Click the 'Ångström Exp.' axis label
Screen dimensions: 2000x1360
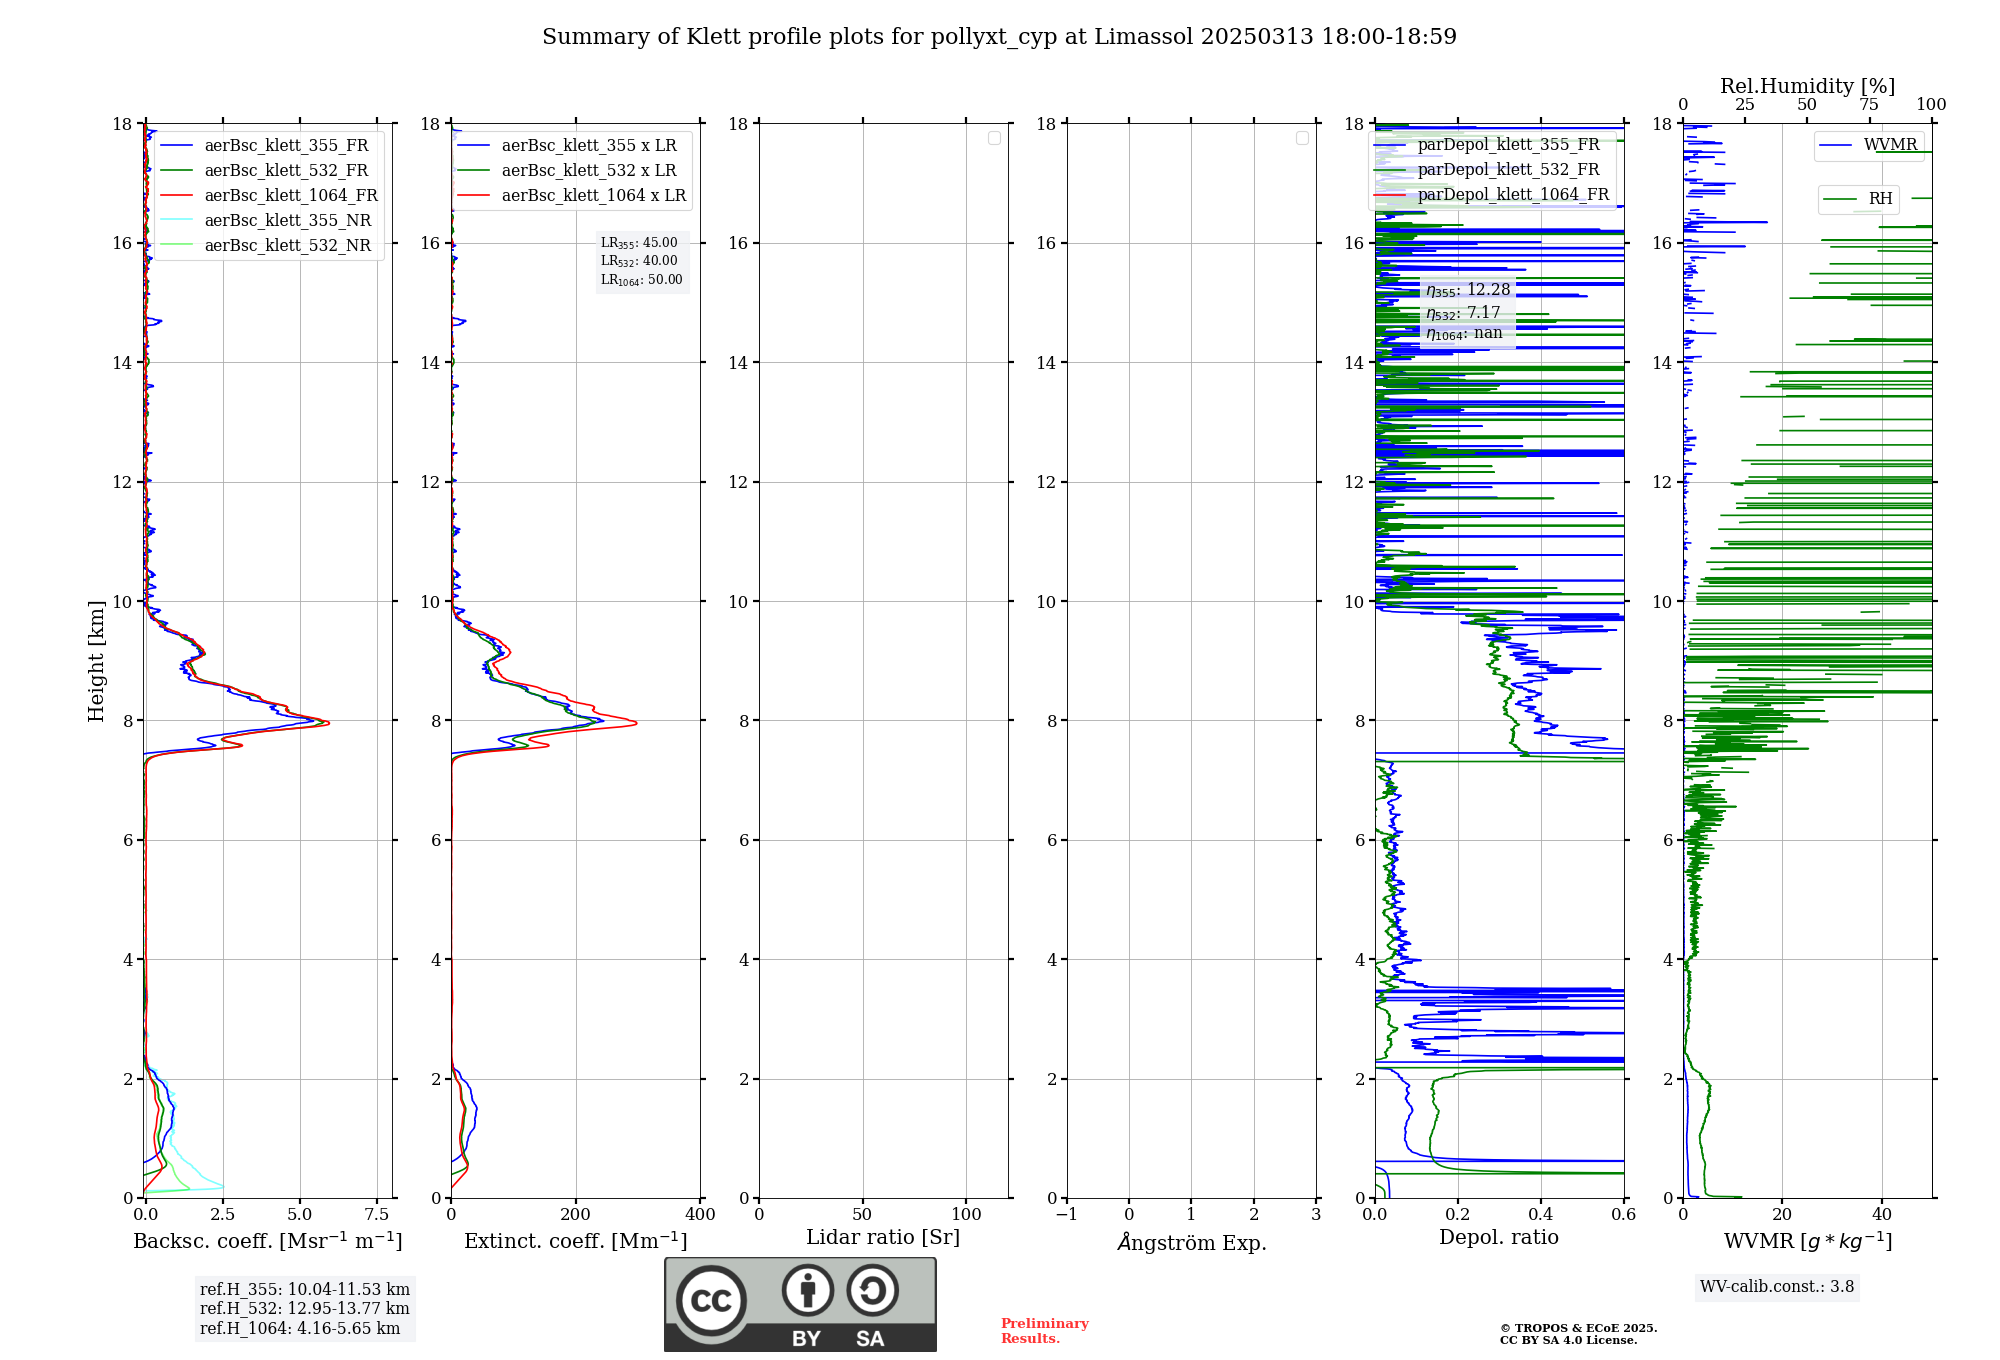1192,1242
